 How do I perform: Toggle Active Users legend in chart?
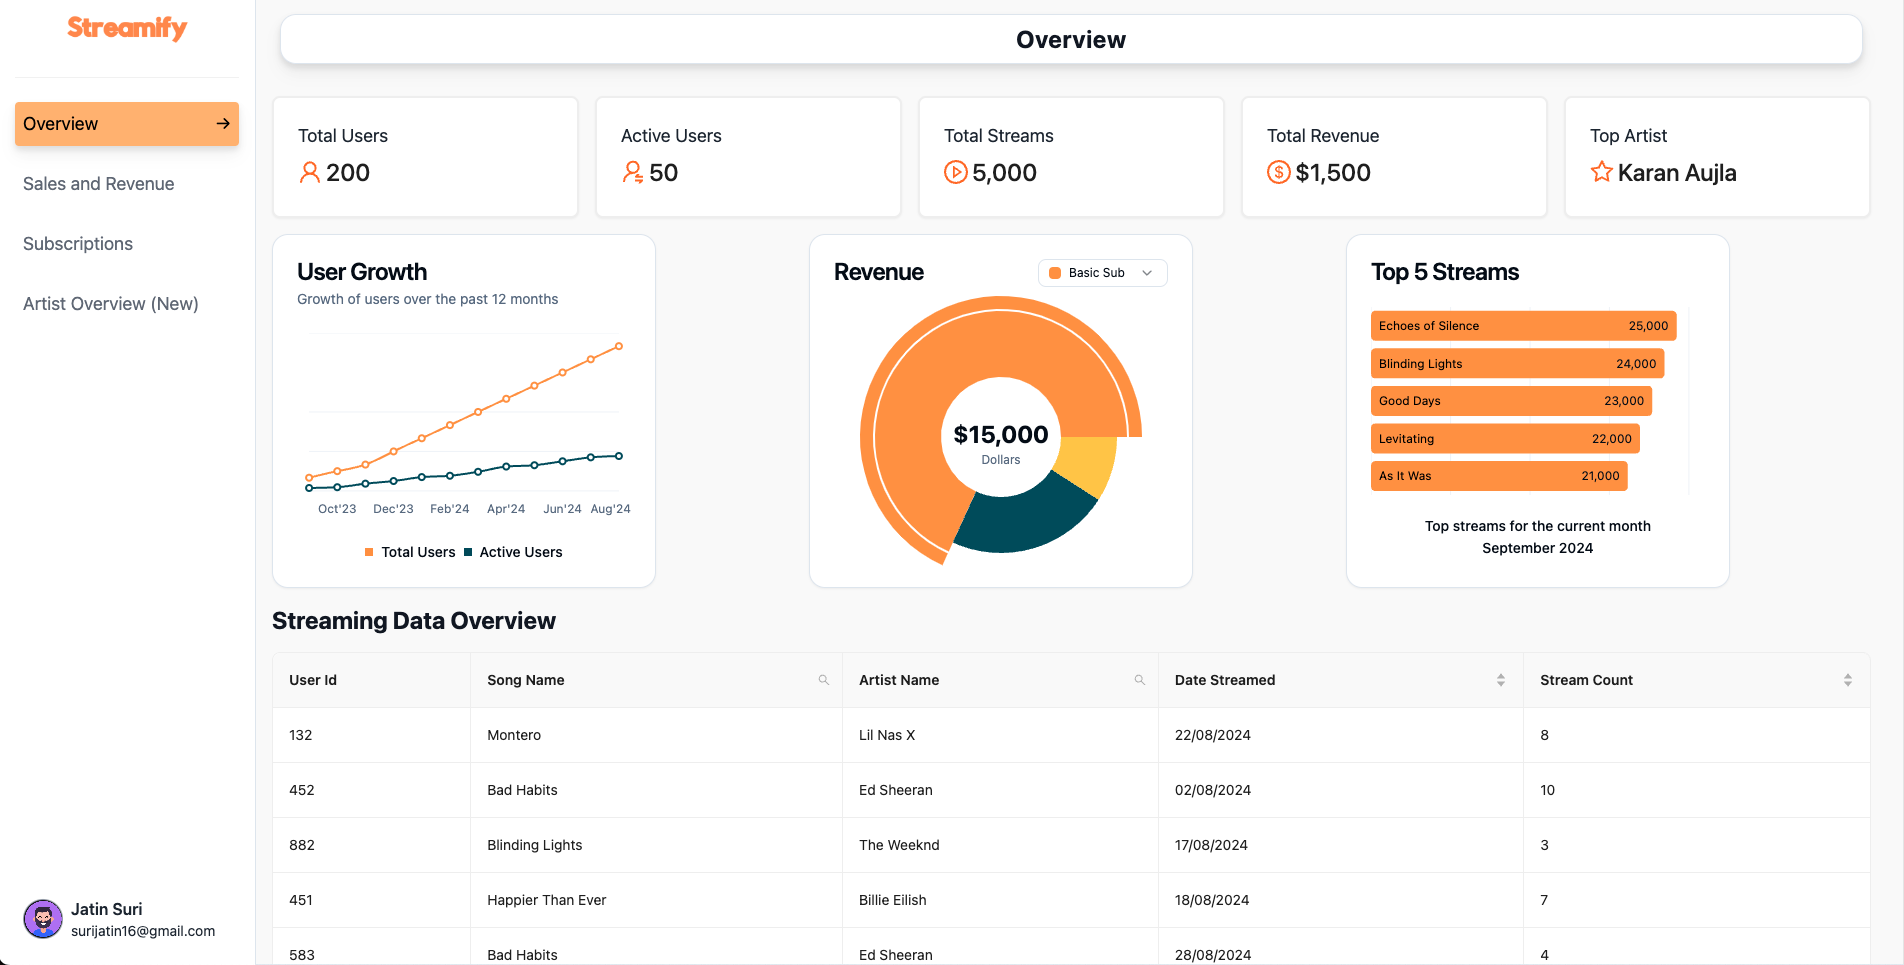coord(513,552)
